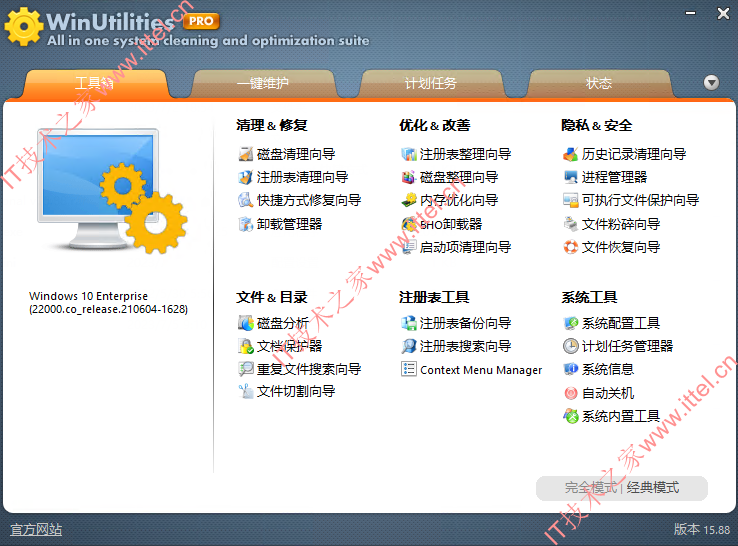Open 自动关机 text link
Screen dimensions: 738x546
click(x=608, y=393)
